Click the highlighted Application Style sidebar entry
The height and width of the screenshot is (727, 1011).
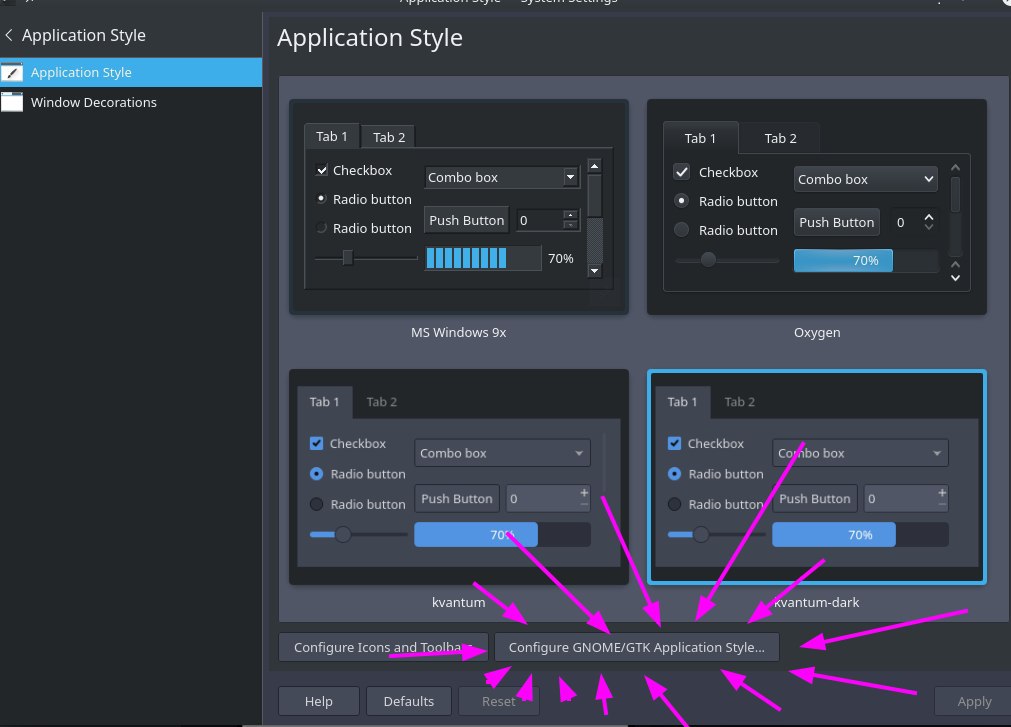tap(131, 72)
